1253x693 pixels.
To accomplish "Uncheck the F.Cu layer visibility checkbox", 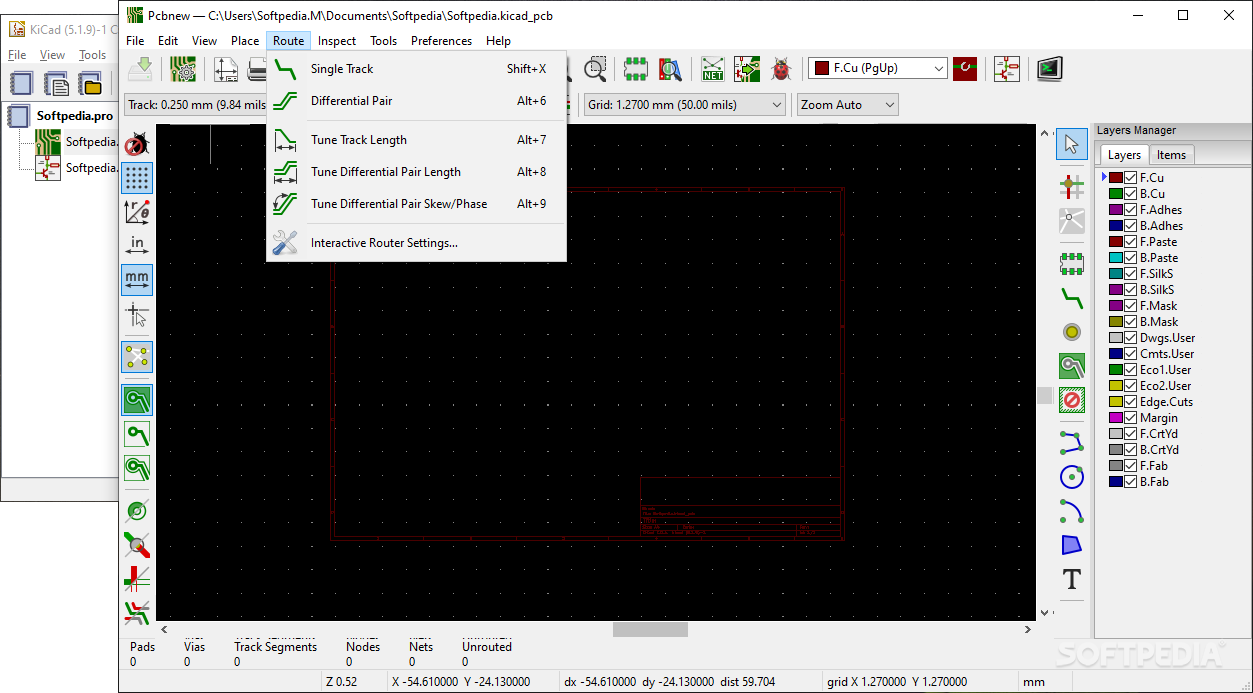I will point(1131,178).
